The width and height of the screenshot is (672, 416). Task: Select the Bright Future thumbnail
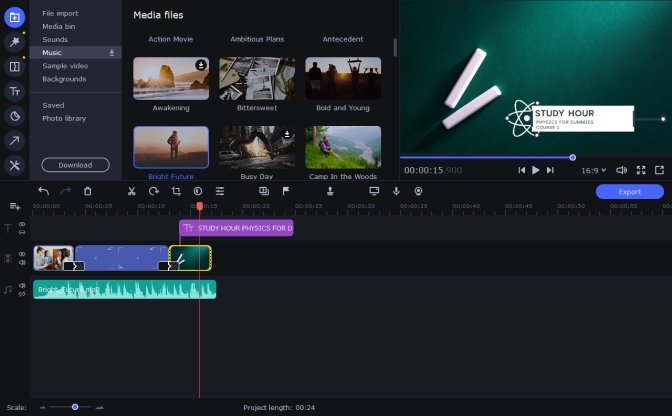click(x=171, y=147)
